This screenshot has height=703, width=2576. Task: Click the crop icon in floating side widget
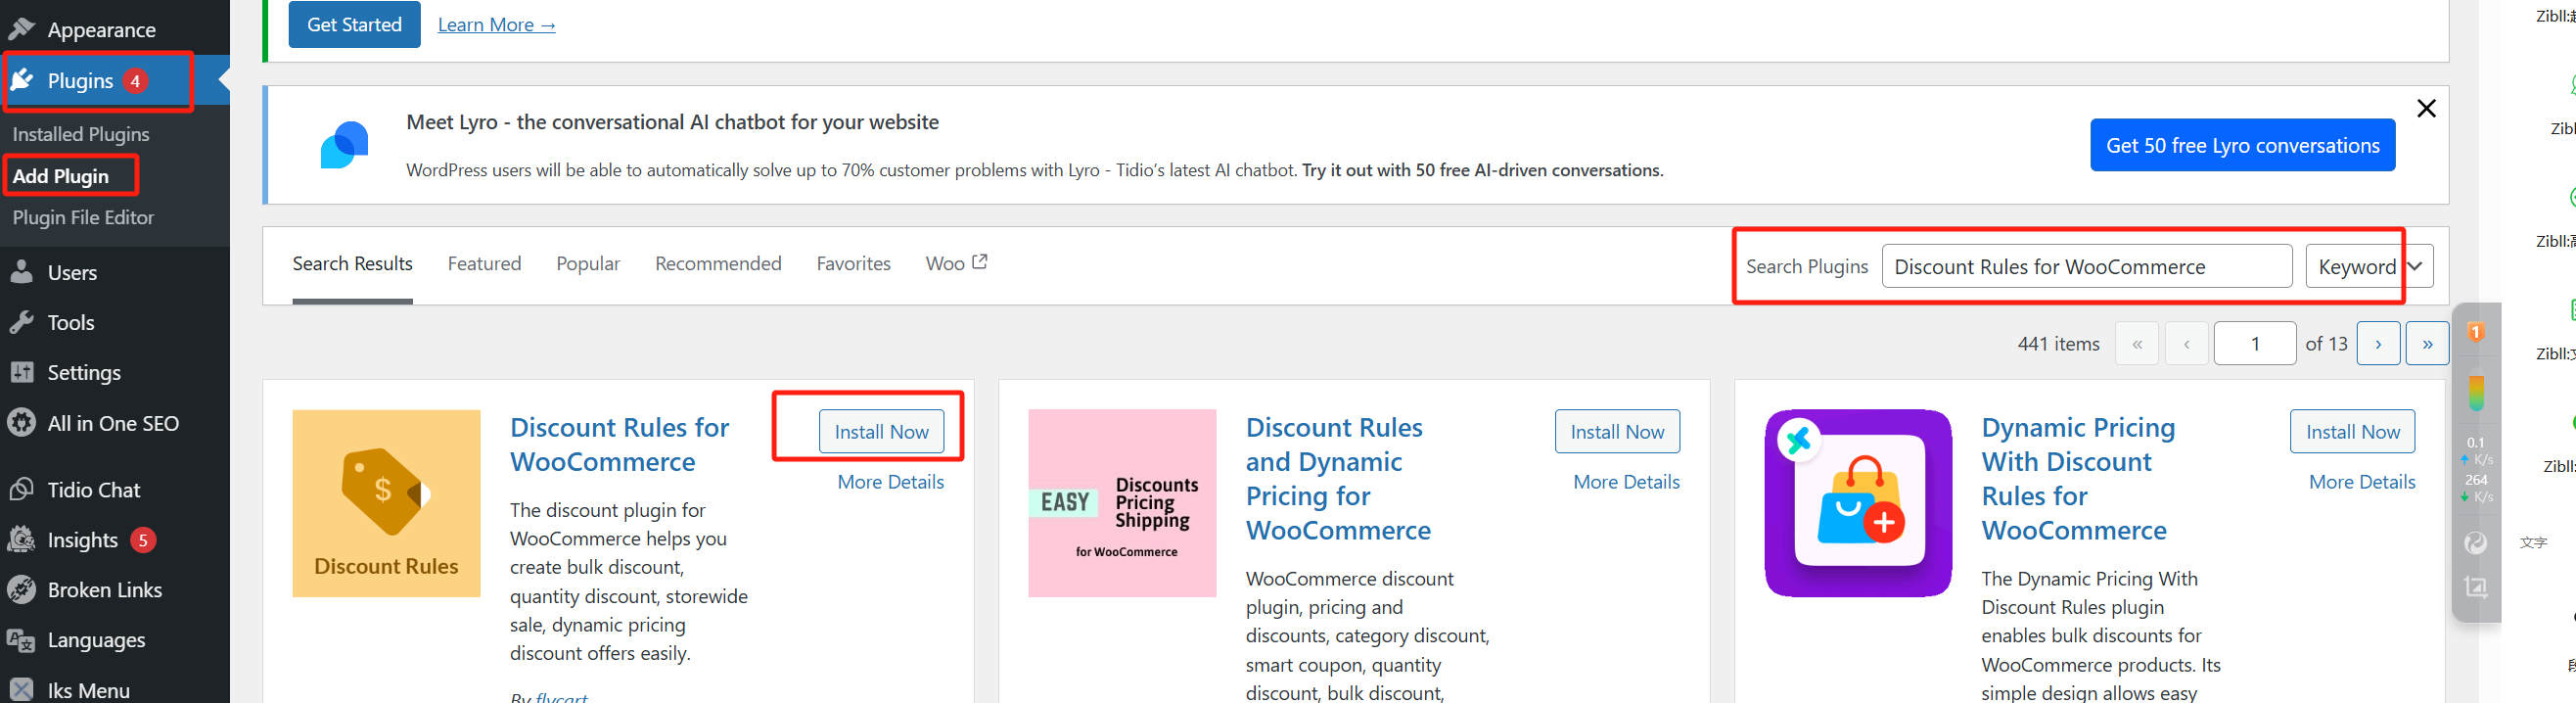tap(2476, 587)
